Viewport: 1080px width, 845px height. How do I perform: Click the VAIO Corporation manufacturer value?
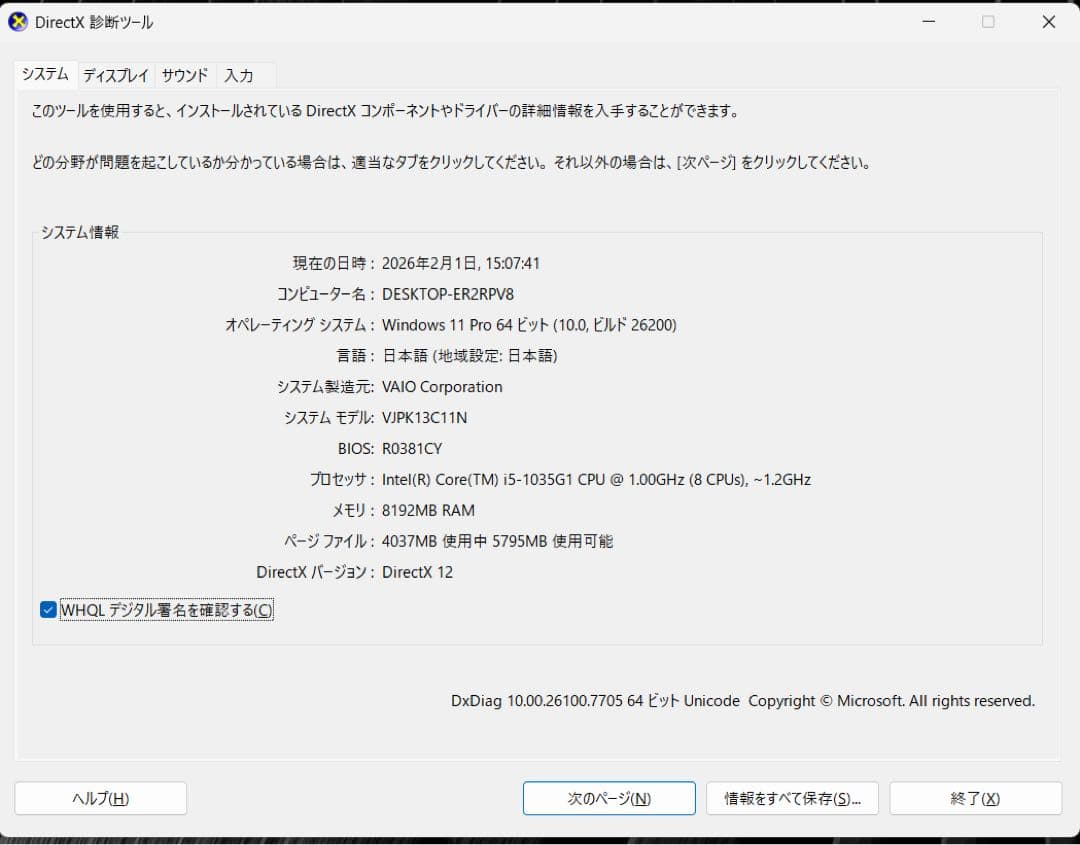pos(442,387)
